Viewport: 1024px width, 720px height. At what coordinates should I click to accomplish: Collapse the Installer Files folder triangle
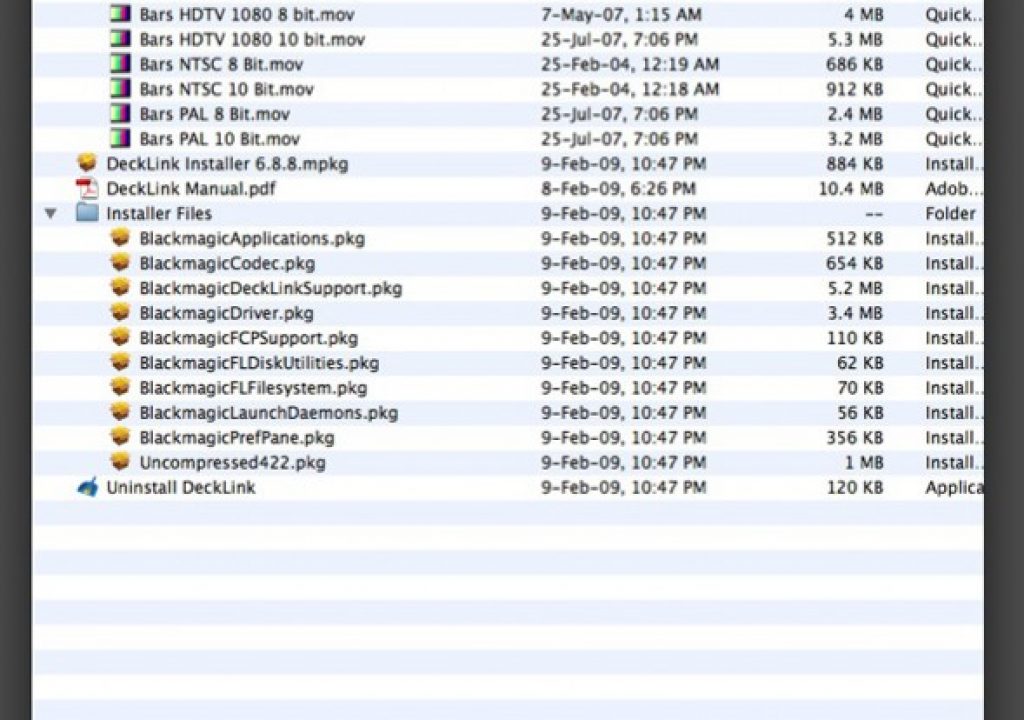point(50,213)
